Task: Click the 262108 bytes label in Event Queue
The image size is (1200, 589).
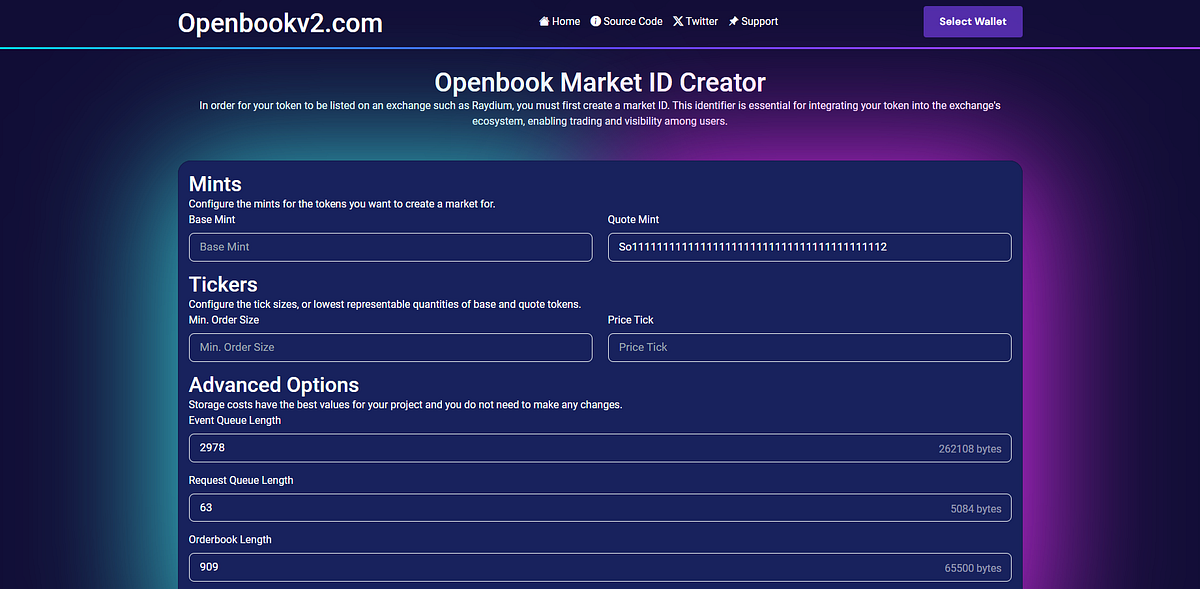Action: [x=970, y=448]
